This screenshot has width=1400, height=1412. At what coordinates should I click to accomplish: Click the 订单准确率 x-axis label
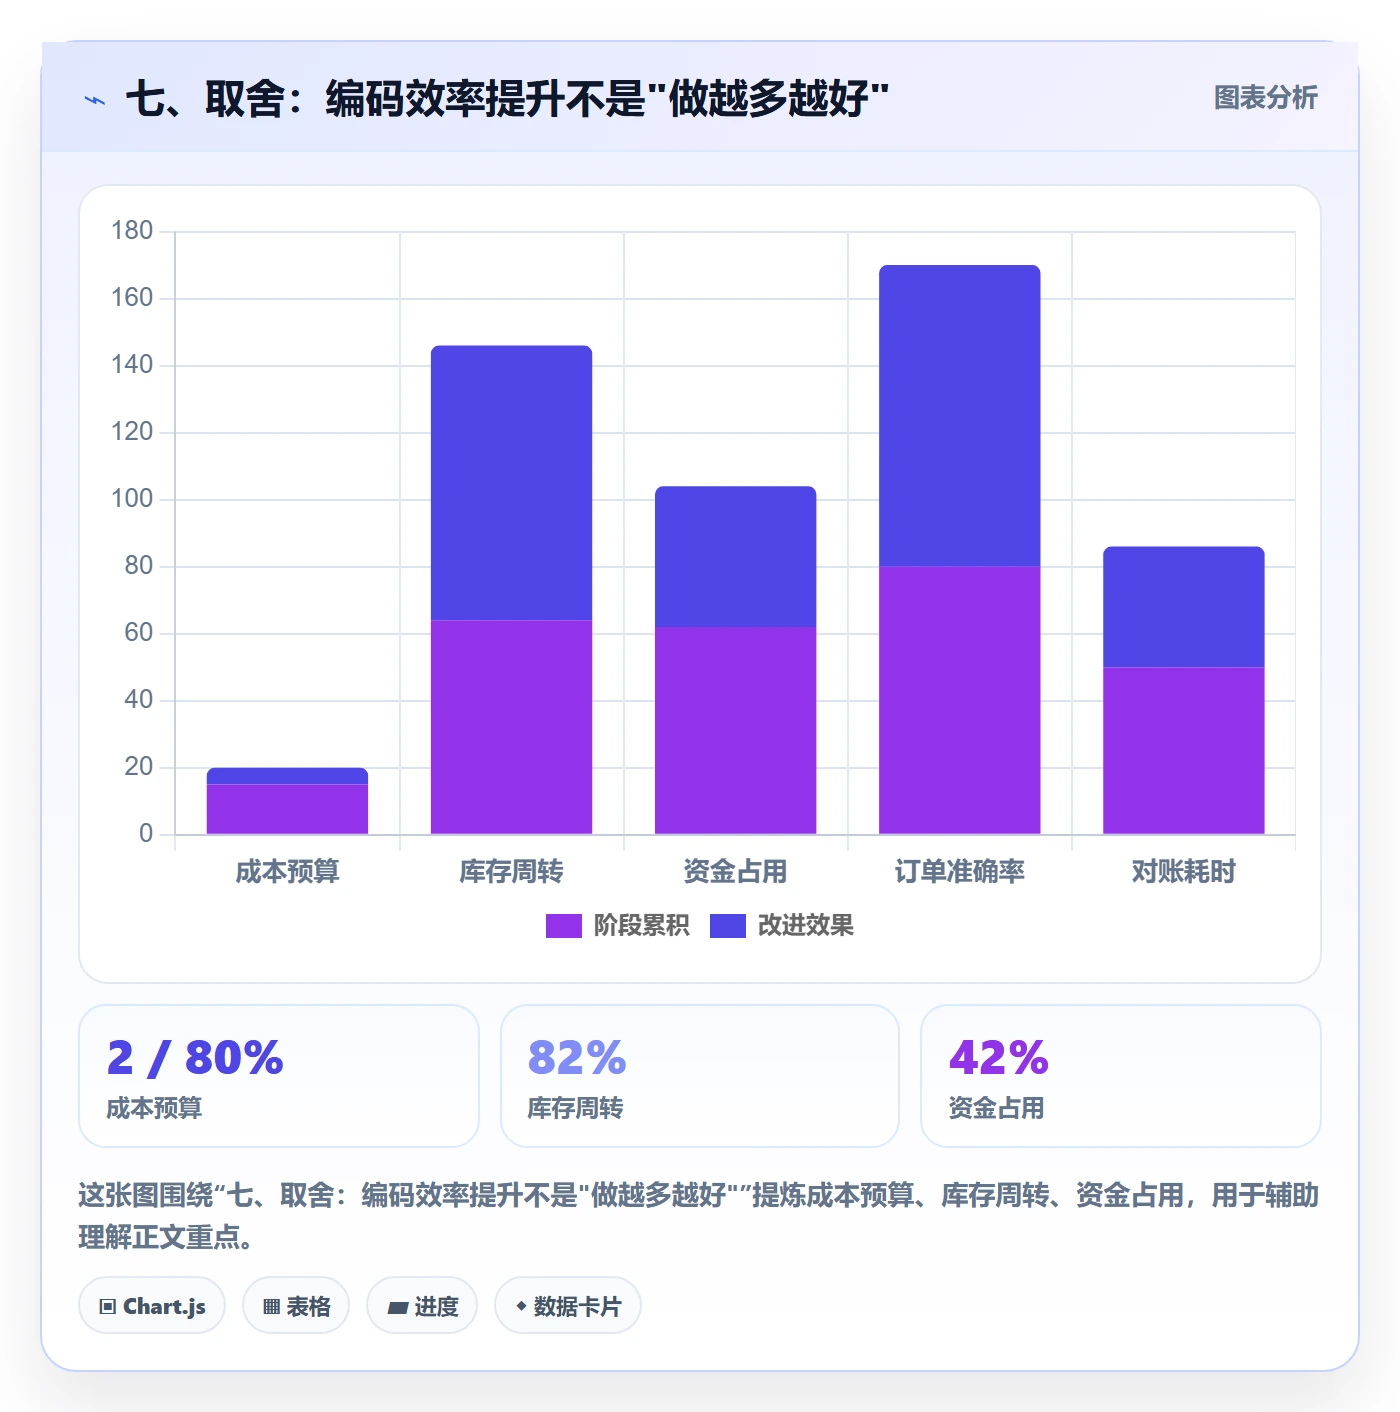click(x=959, y=872)
